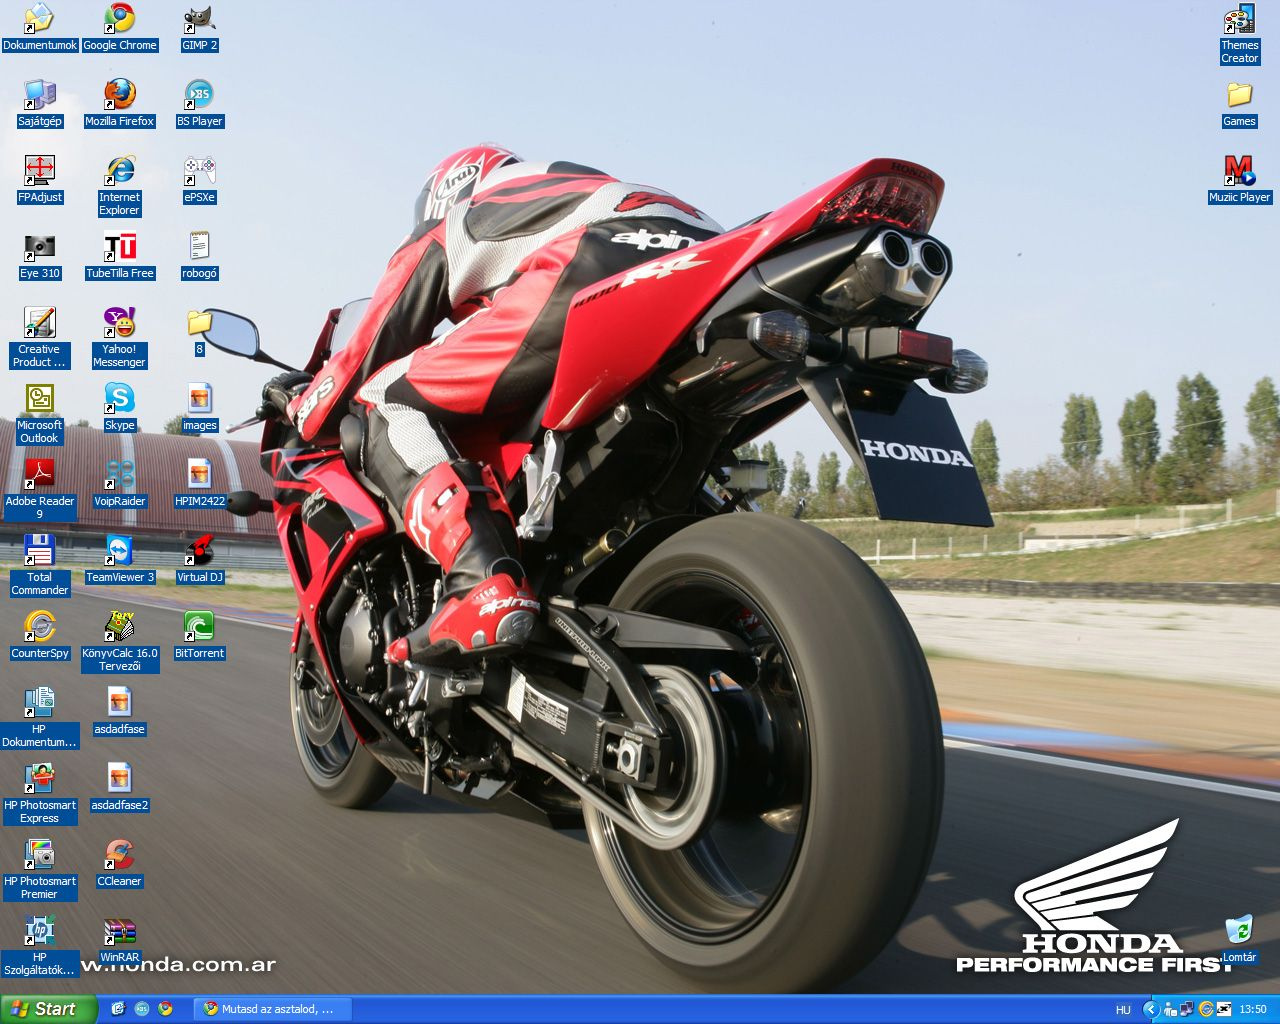The width and height of the screenshot is (1280, 1024).
Task: Open the BS Player shortcut
Action: point(199,104)
